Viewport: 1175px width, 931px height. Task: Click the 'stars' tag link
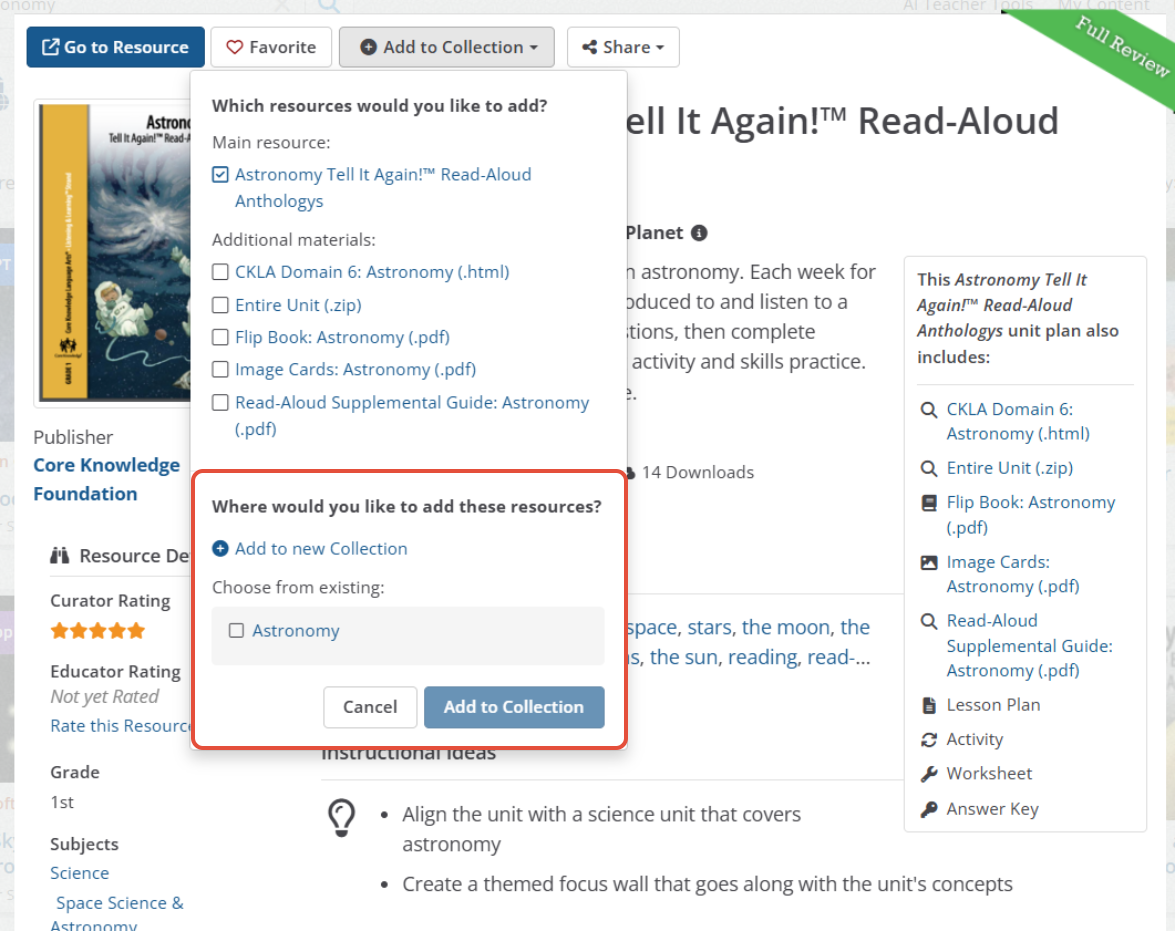(x=709, y=627)
